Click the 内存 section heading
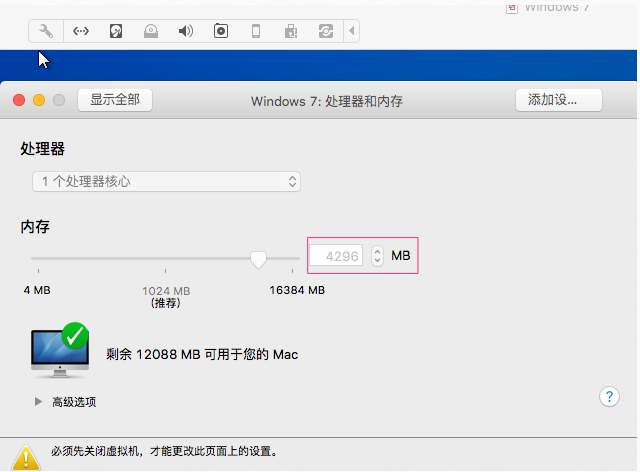640x472 pixels. (x=35, y=227)
